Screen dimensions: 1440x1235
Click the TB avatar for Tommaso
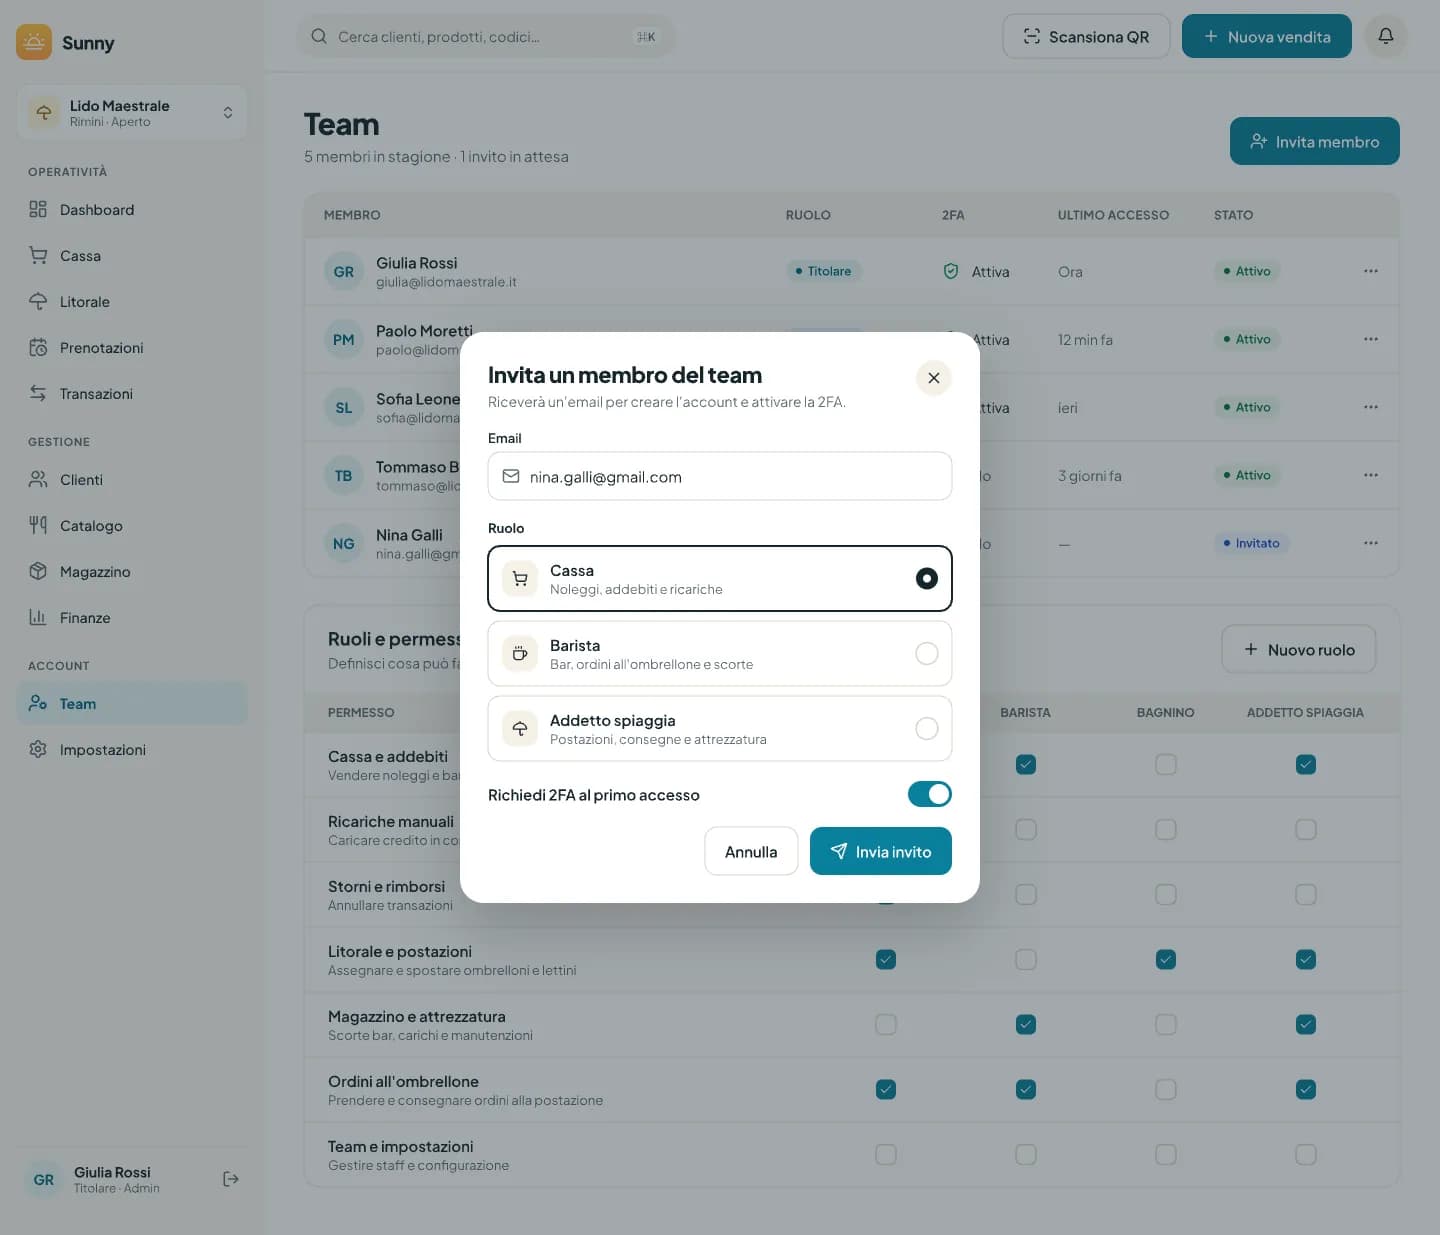coord(343,476)
